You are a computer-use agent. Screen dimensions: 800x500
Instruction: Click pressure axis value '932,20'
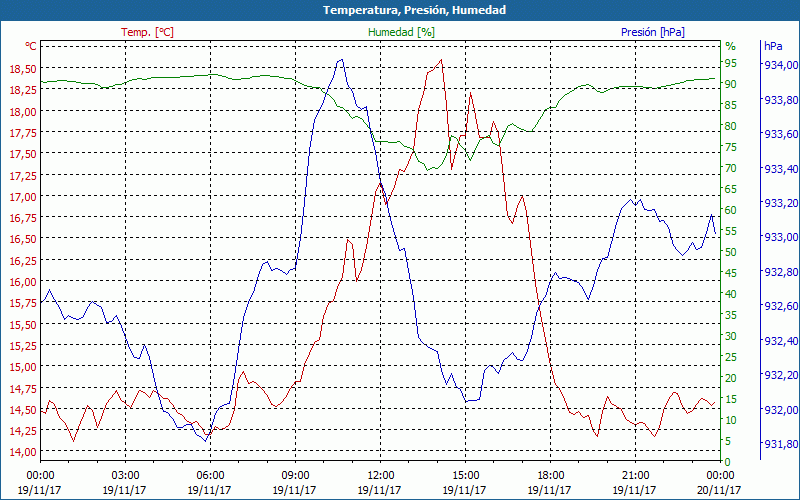pos(780,375)
